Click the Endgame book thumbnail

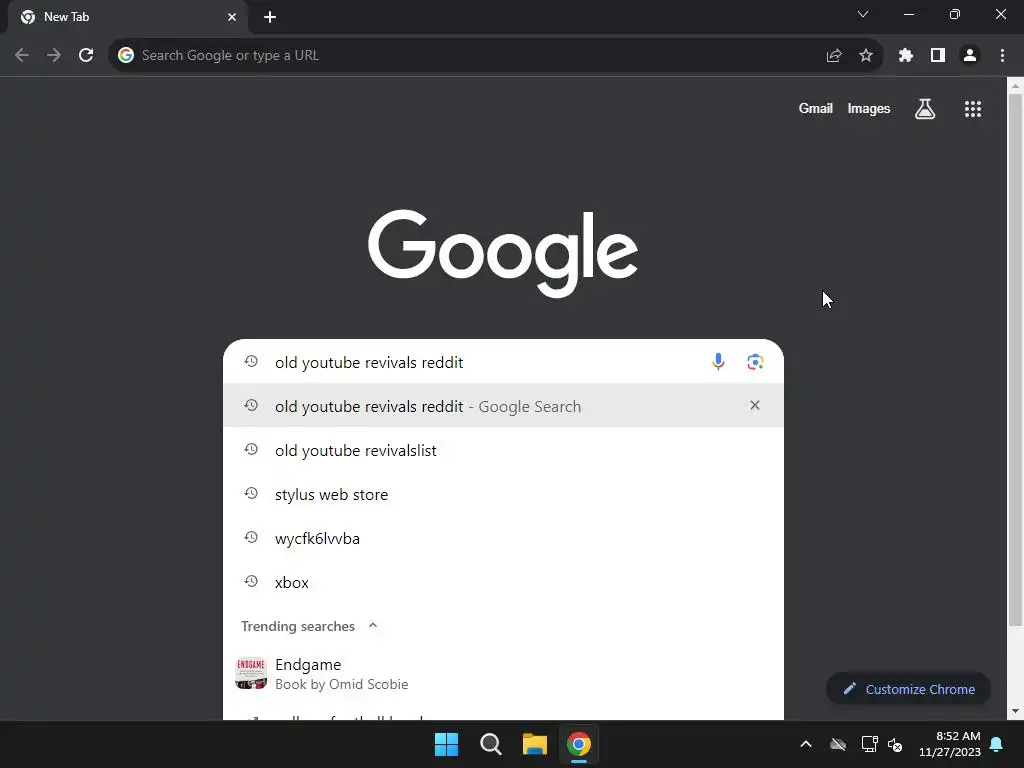(251, 673)
